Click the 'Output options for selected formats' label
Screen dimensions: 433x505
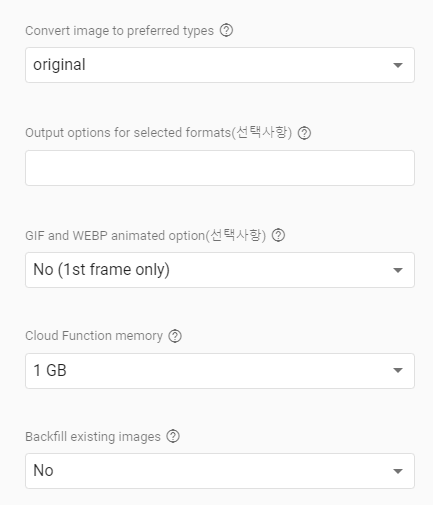point(128,133)
